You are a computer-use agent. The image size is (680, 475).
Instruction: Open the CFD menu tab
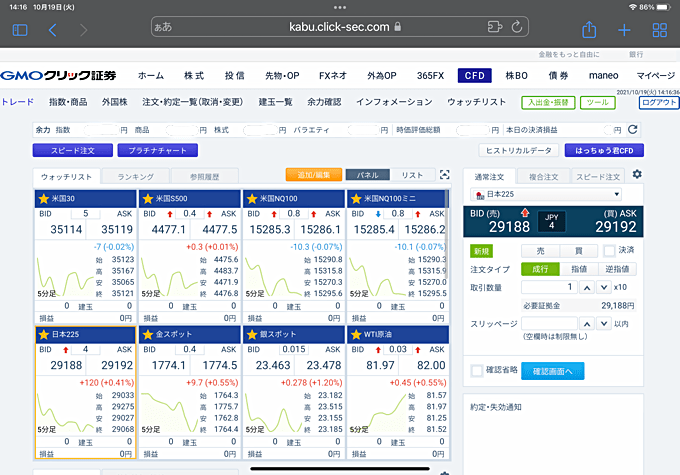[474, 75]
